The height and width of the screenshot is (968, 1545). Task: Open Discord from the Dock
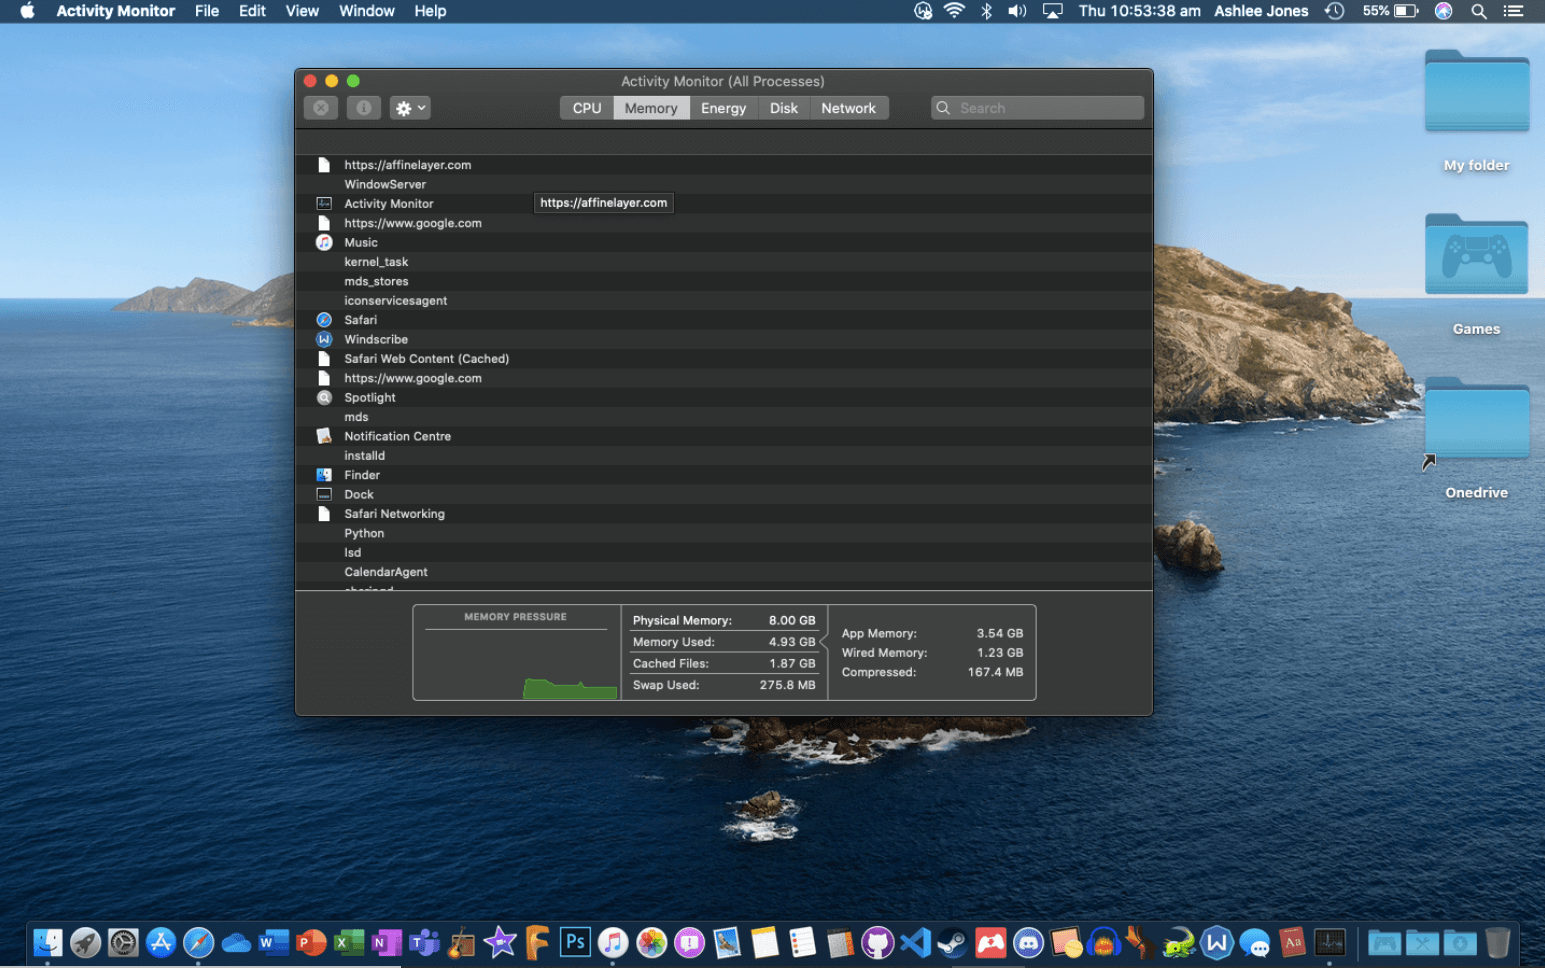coord(1028,941)
